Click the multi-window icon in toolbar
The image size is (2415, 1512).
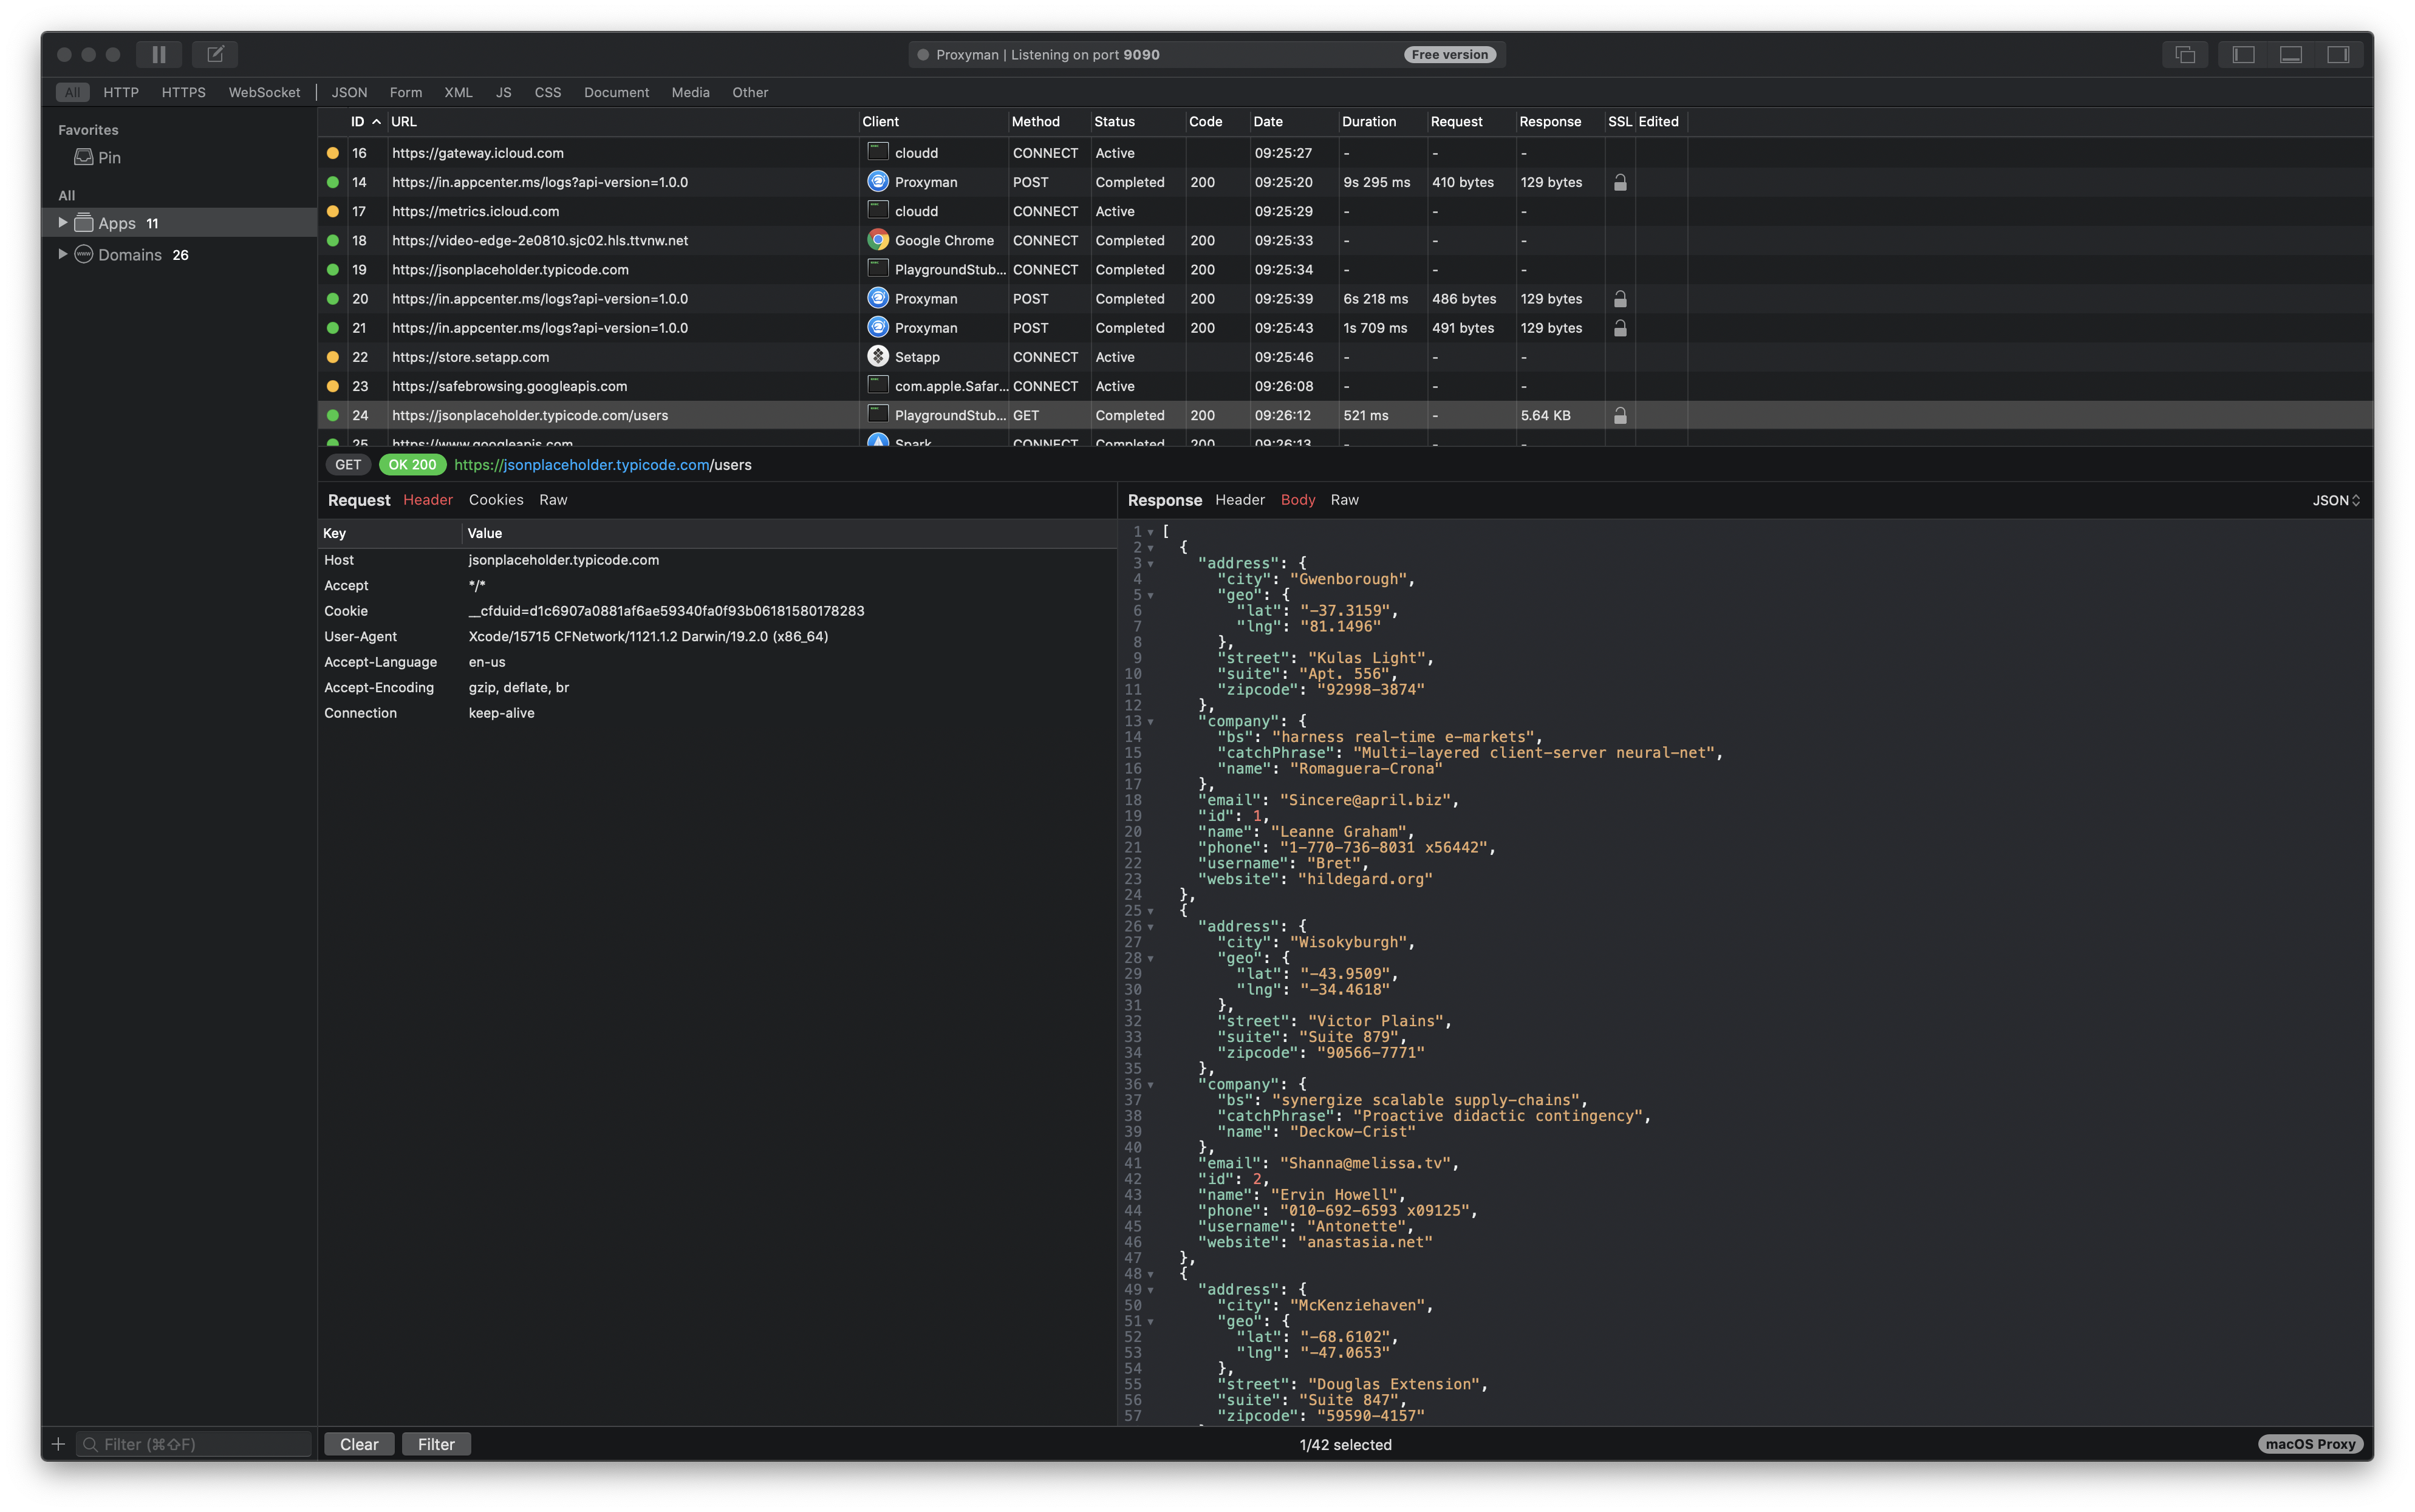coord(2185,54)
